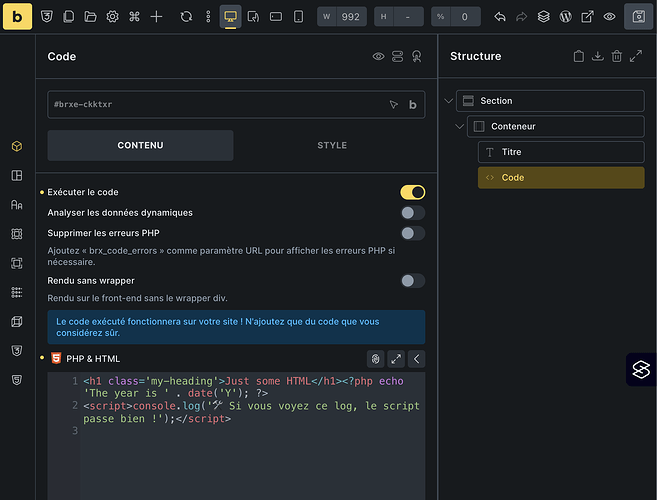Collapse the PHP & HTML section chevron
657x500 pixels.
[416, 359]
